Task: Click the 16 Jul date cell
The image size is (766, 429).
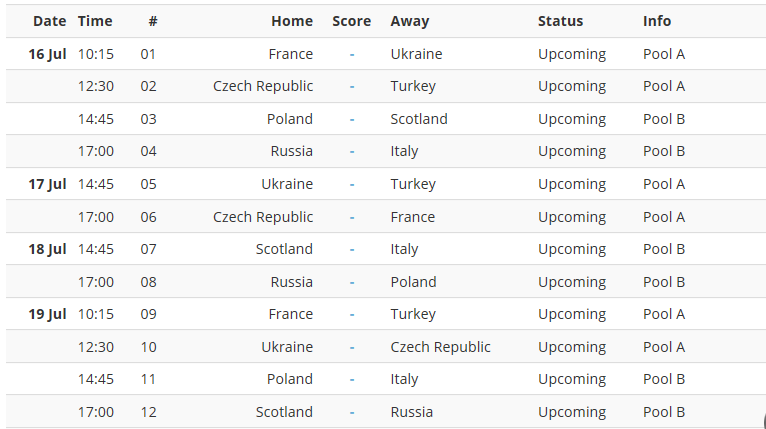Action: point(47,54)
